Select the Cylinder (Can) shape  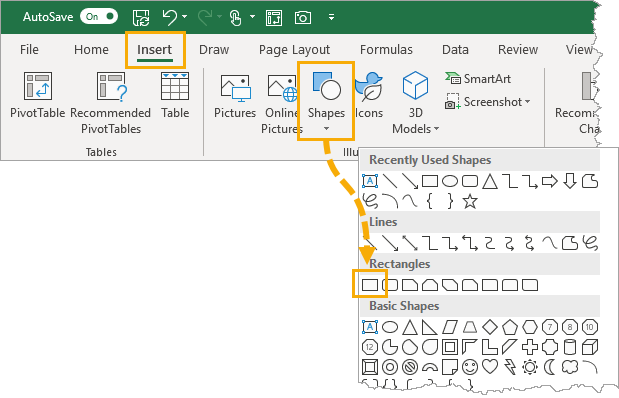570,347
